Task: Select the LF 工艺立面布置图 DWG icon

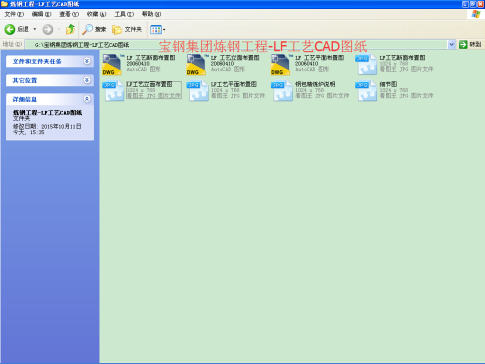Action: (196, 65)
